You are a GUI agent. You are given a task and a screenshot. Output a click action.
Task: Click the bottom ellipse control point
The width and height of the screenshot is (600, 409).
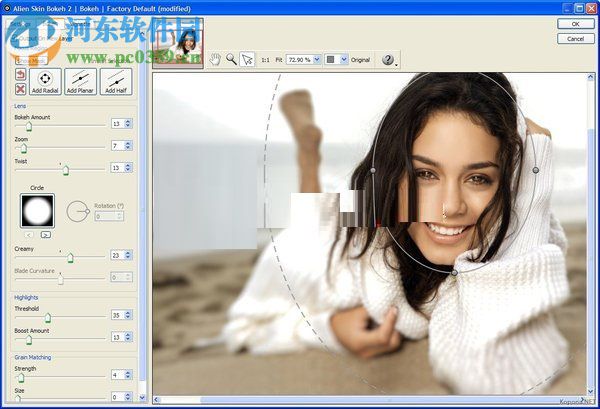click(454, 273)
